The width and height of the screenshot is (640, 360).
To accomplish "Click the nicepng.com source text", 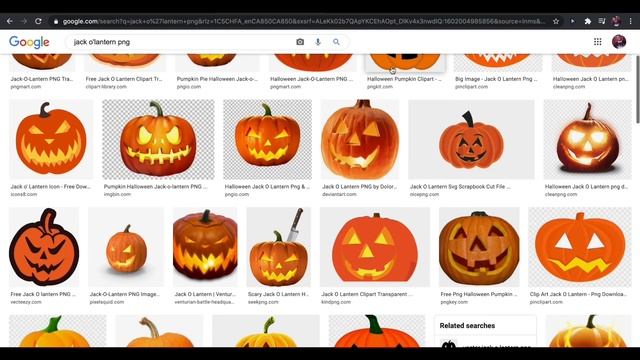I will coord(424,194).
